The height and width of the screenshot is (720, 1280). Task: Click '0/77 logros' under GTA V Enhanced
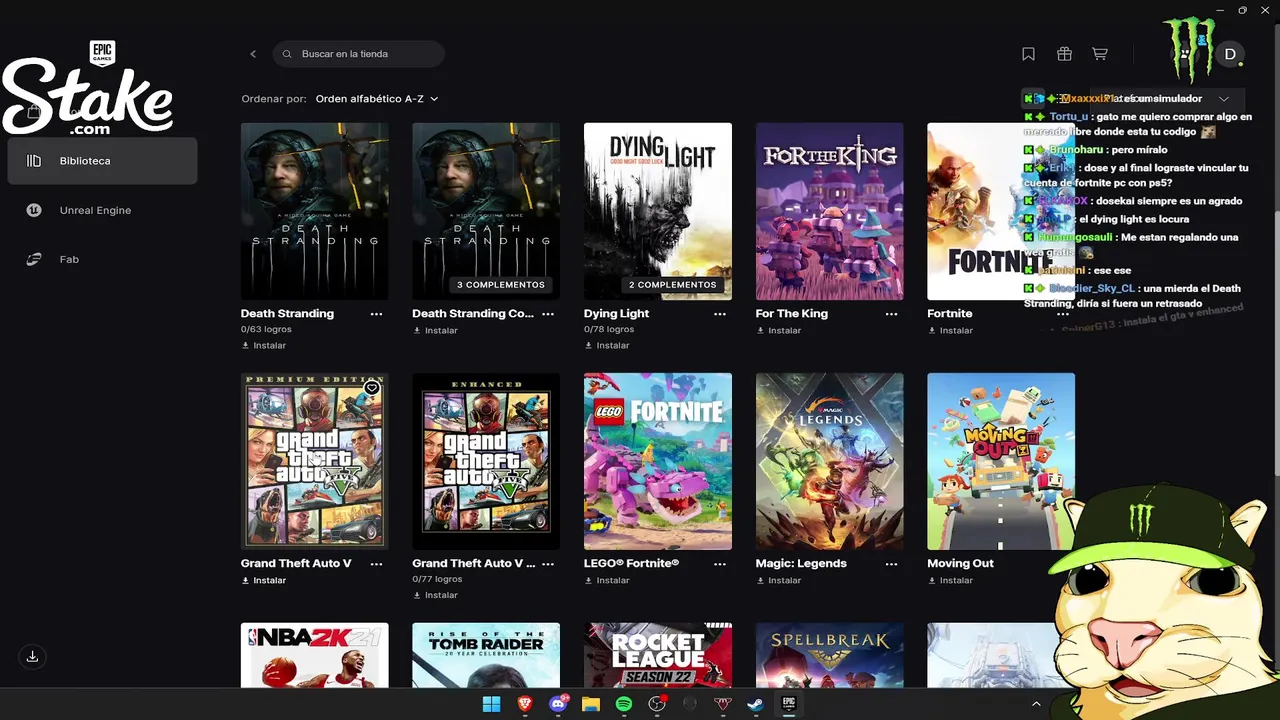pyautogui.click(x=437, y=579)
